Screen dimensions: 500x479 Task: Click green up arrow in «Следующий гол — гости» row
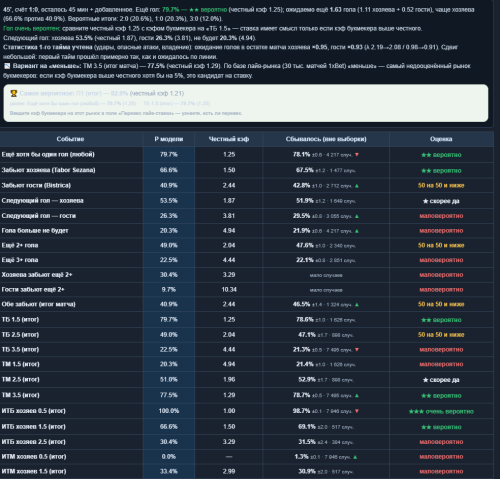click(x=357, y=216)
